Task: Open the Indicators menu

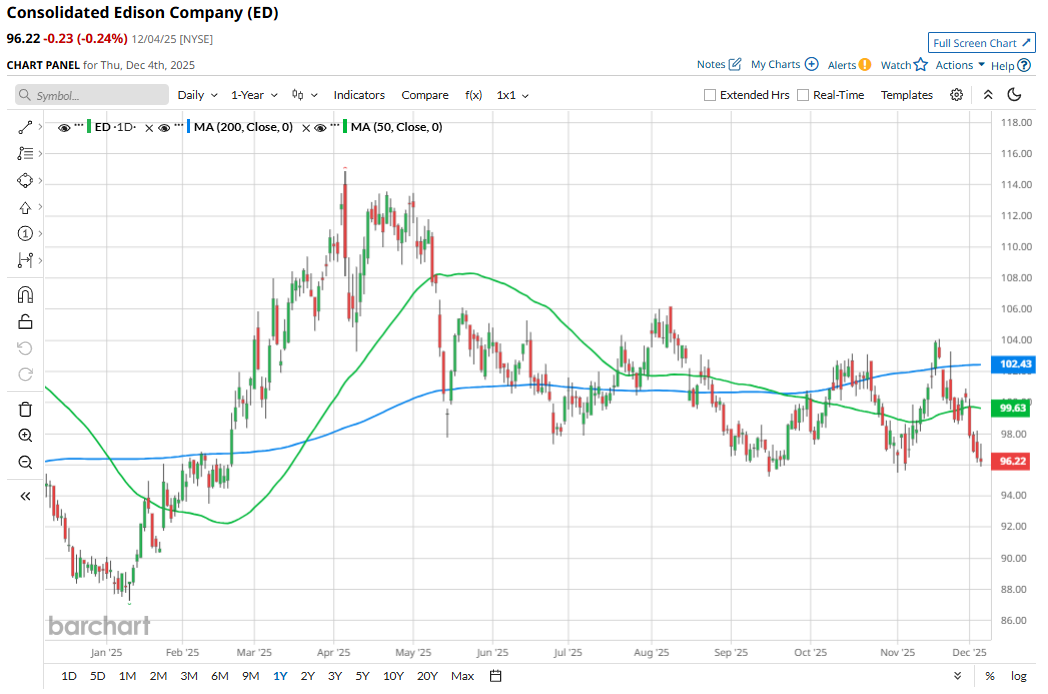Action: point(359,95)
